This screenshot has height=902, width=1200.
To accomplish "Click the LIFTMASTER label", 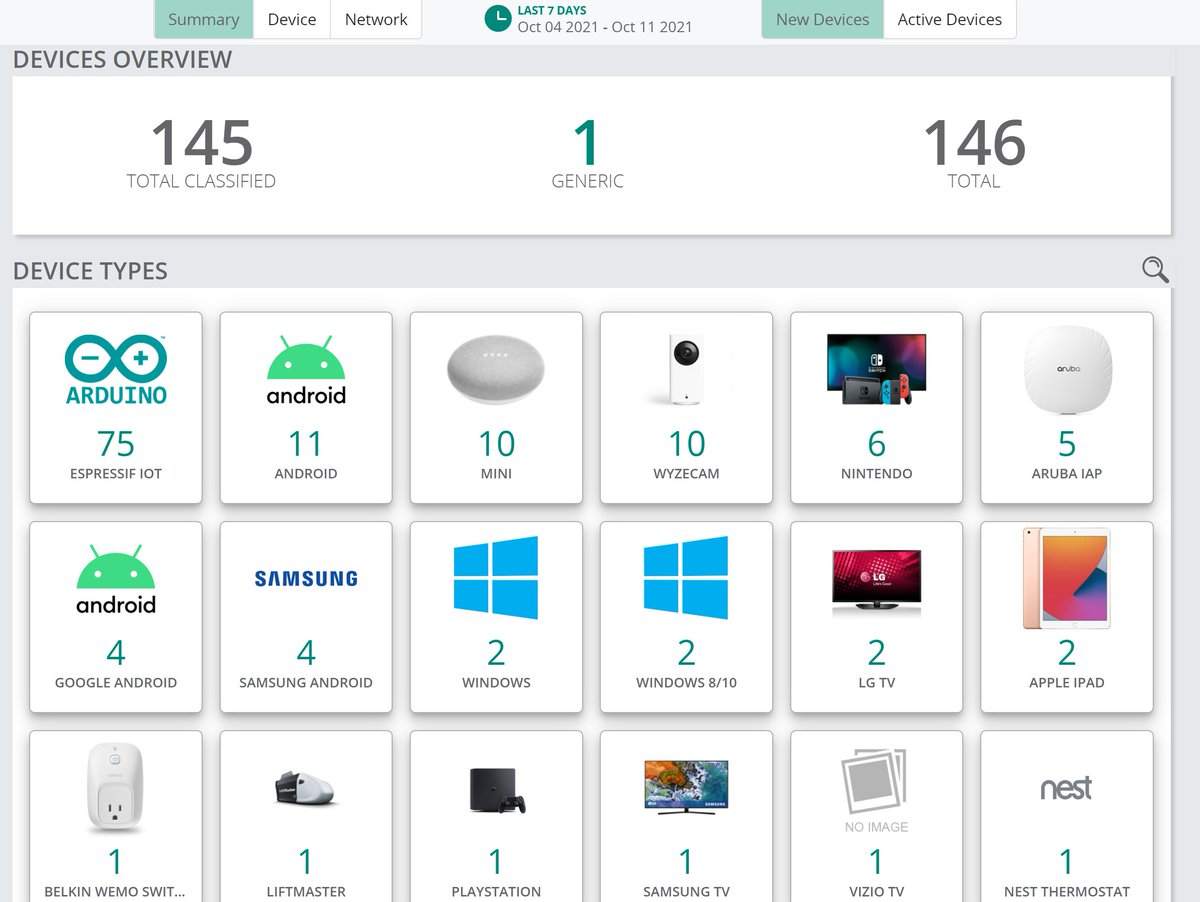I will tap(306, 891).
